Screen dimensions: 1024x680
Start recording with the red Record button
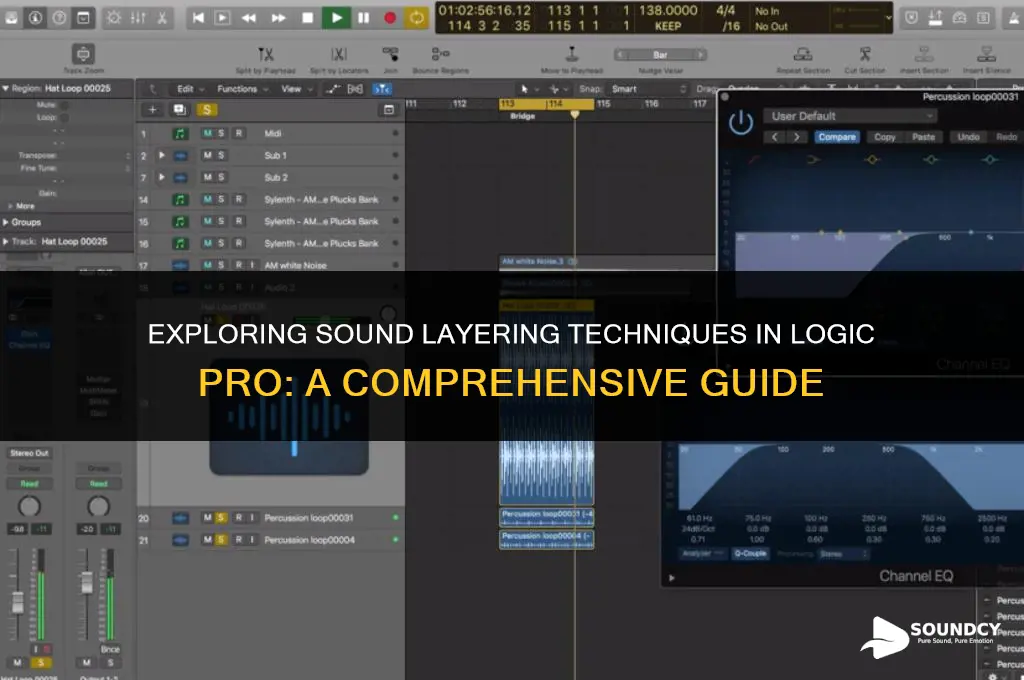point(390,18)
